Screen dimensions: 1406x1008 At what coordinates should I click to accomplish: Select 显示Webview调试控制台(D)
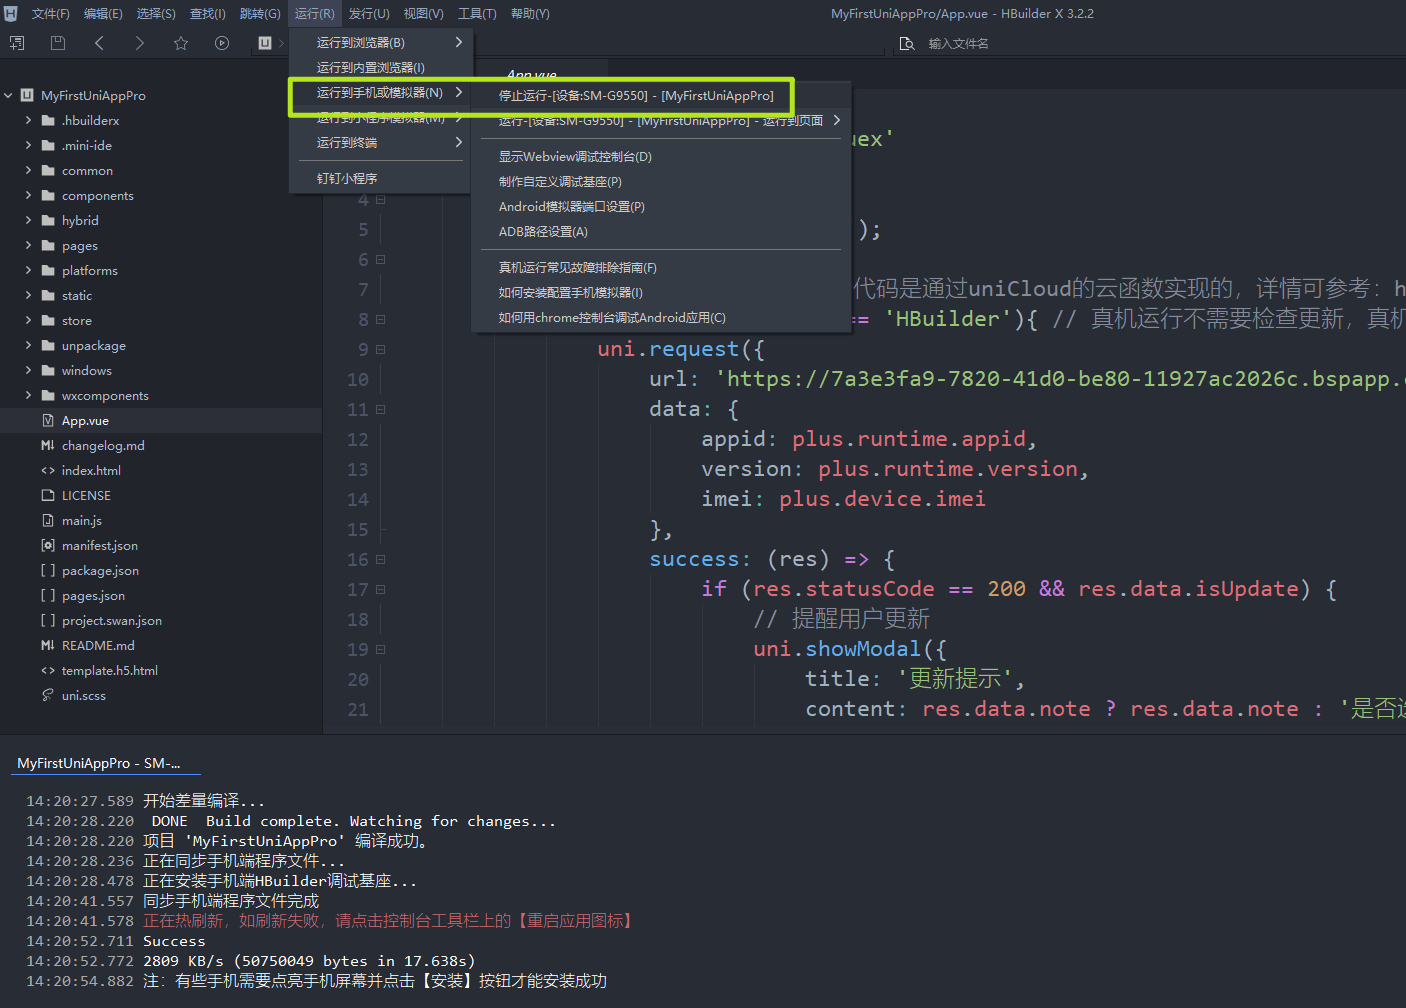[661, 157]
